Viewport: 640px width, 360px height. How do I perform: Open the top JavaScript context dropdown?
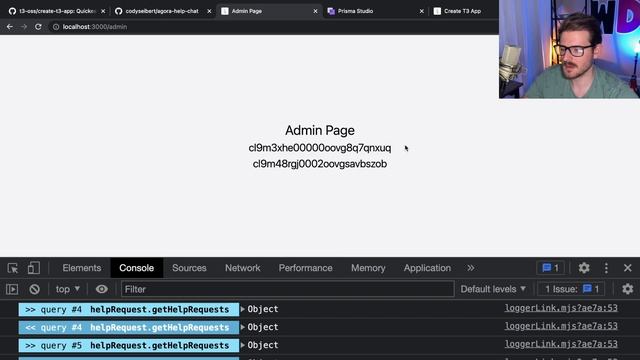[x=67, y=289]
